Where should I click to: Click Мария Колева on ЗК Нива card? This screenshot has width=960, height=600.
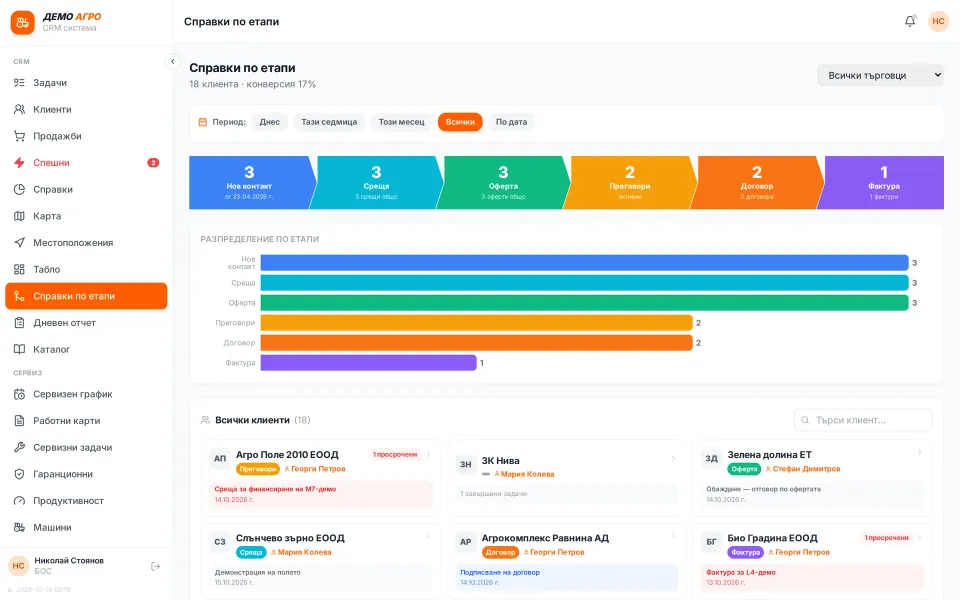[x=524, y=474]
